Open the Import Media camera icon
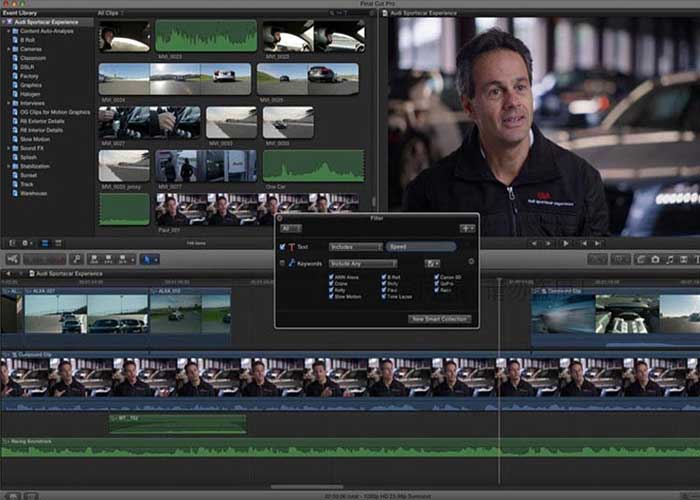The image size is (700, 500). tap(12, 259)
